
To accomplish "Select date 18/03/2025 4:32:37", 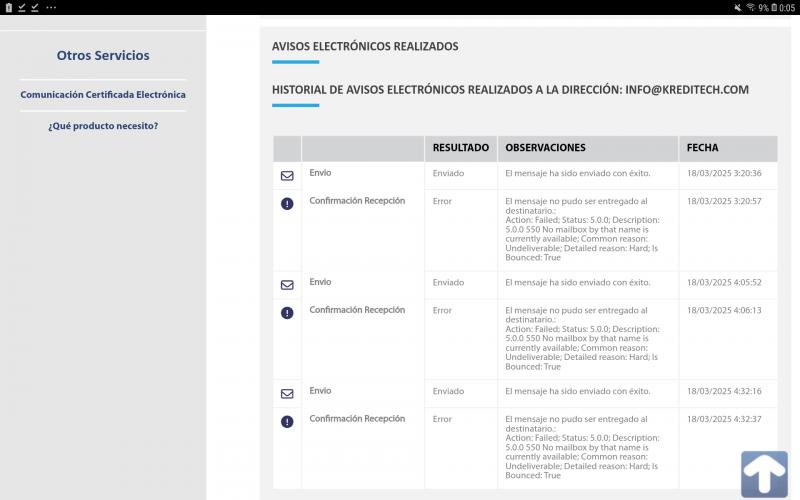I will [x=724, y=419].
